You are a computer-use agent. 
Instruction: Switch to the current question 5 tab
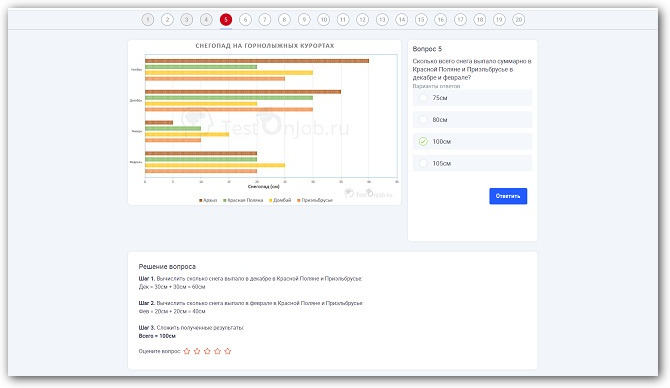[x=226, y=20]
